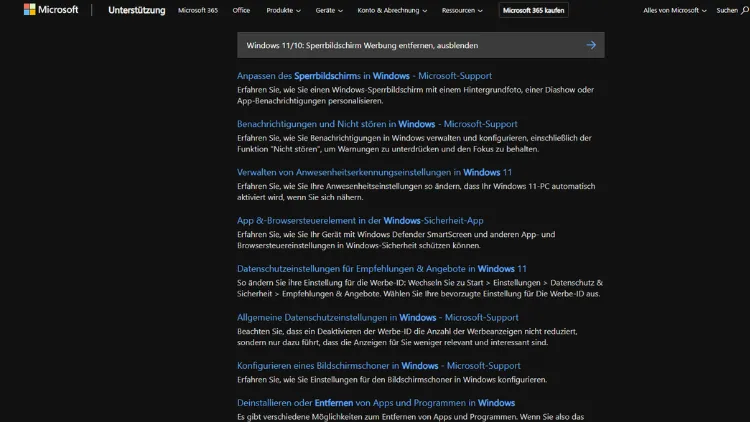
Task: Expand the Geräte dropdown menu
Action: (x=329, y=10)
